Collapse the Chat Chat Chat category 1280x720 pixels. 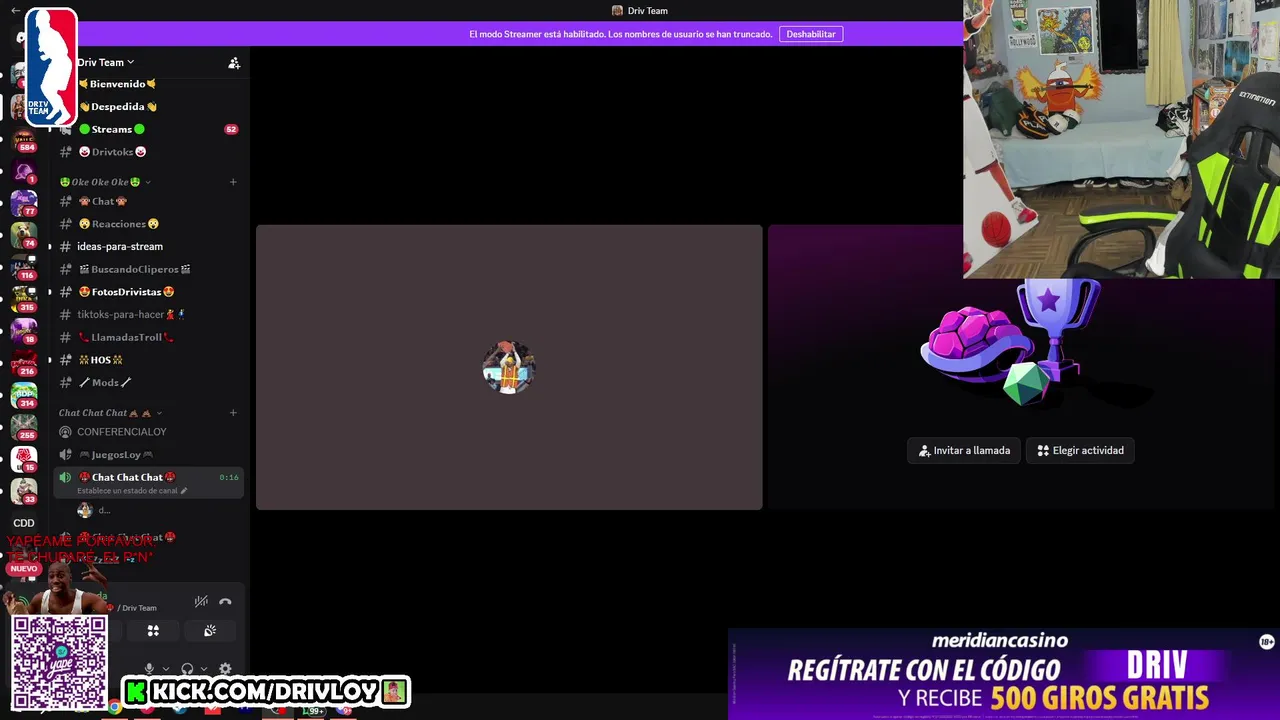coord(110,413)
